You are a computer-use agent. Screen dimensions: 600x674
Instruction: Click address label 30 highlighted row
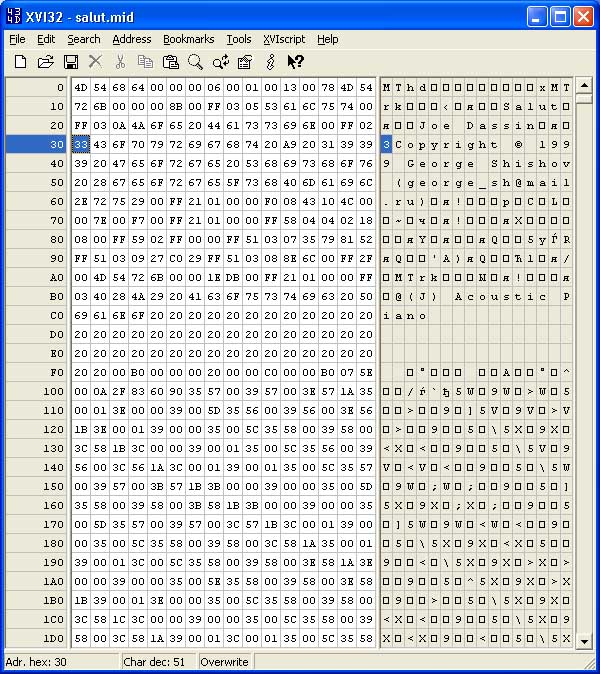(x=37, y=144)
